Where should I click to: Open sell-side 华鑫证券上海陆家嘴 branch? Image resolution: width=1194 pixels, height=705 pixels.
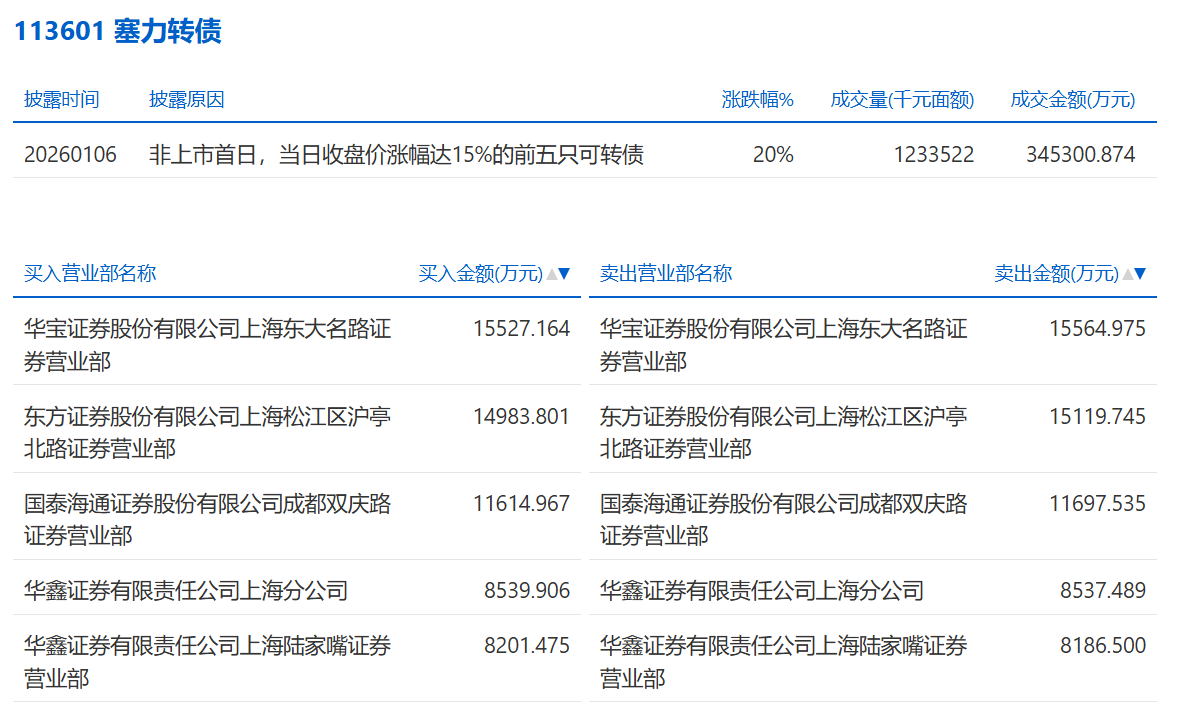783,662
